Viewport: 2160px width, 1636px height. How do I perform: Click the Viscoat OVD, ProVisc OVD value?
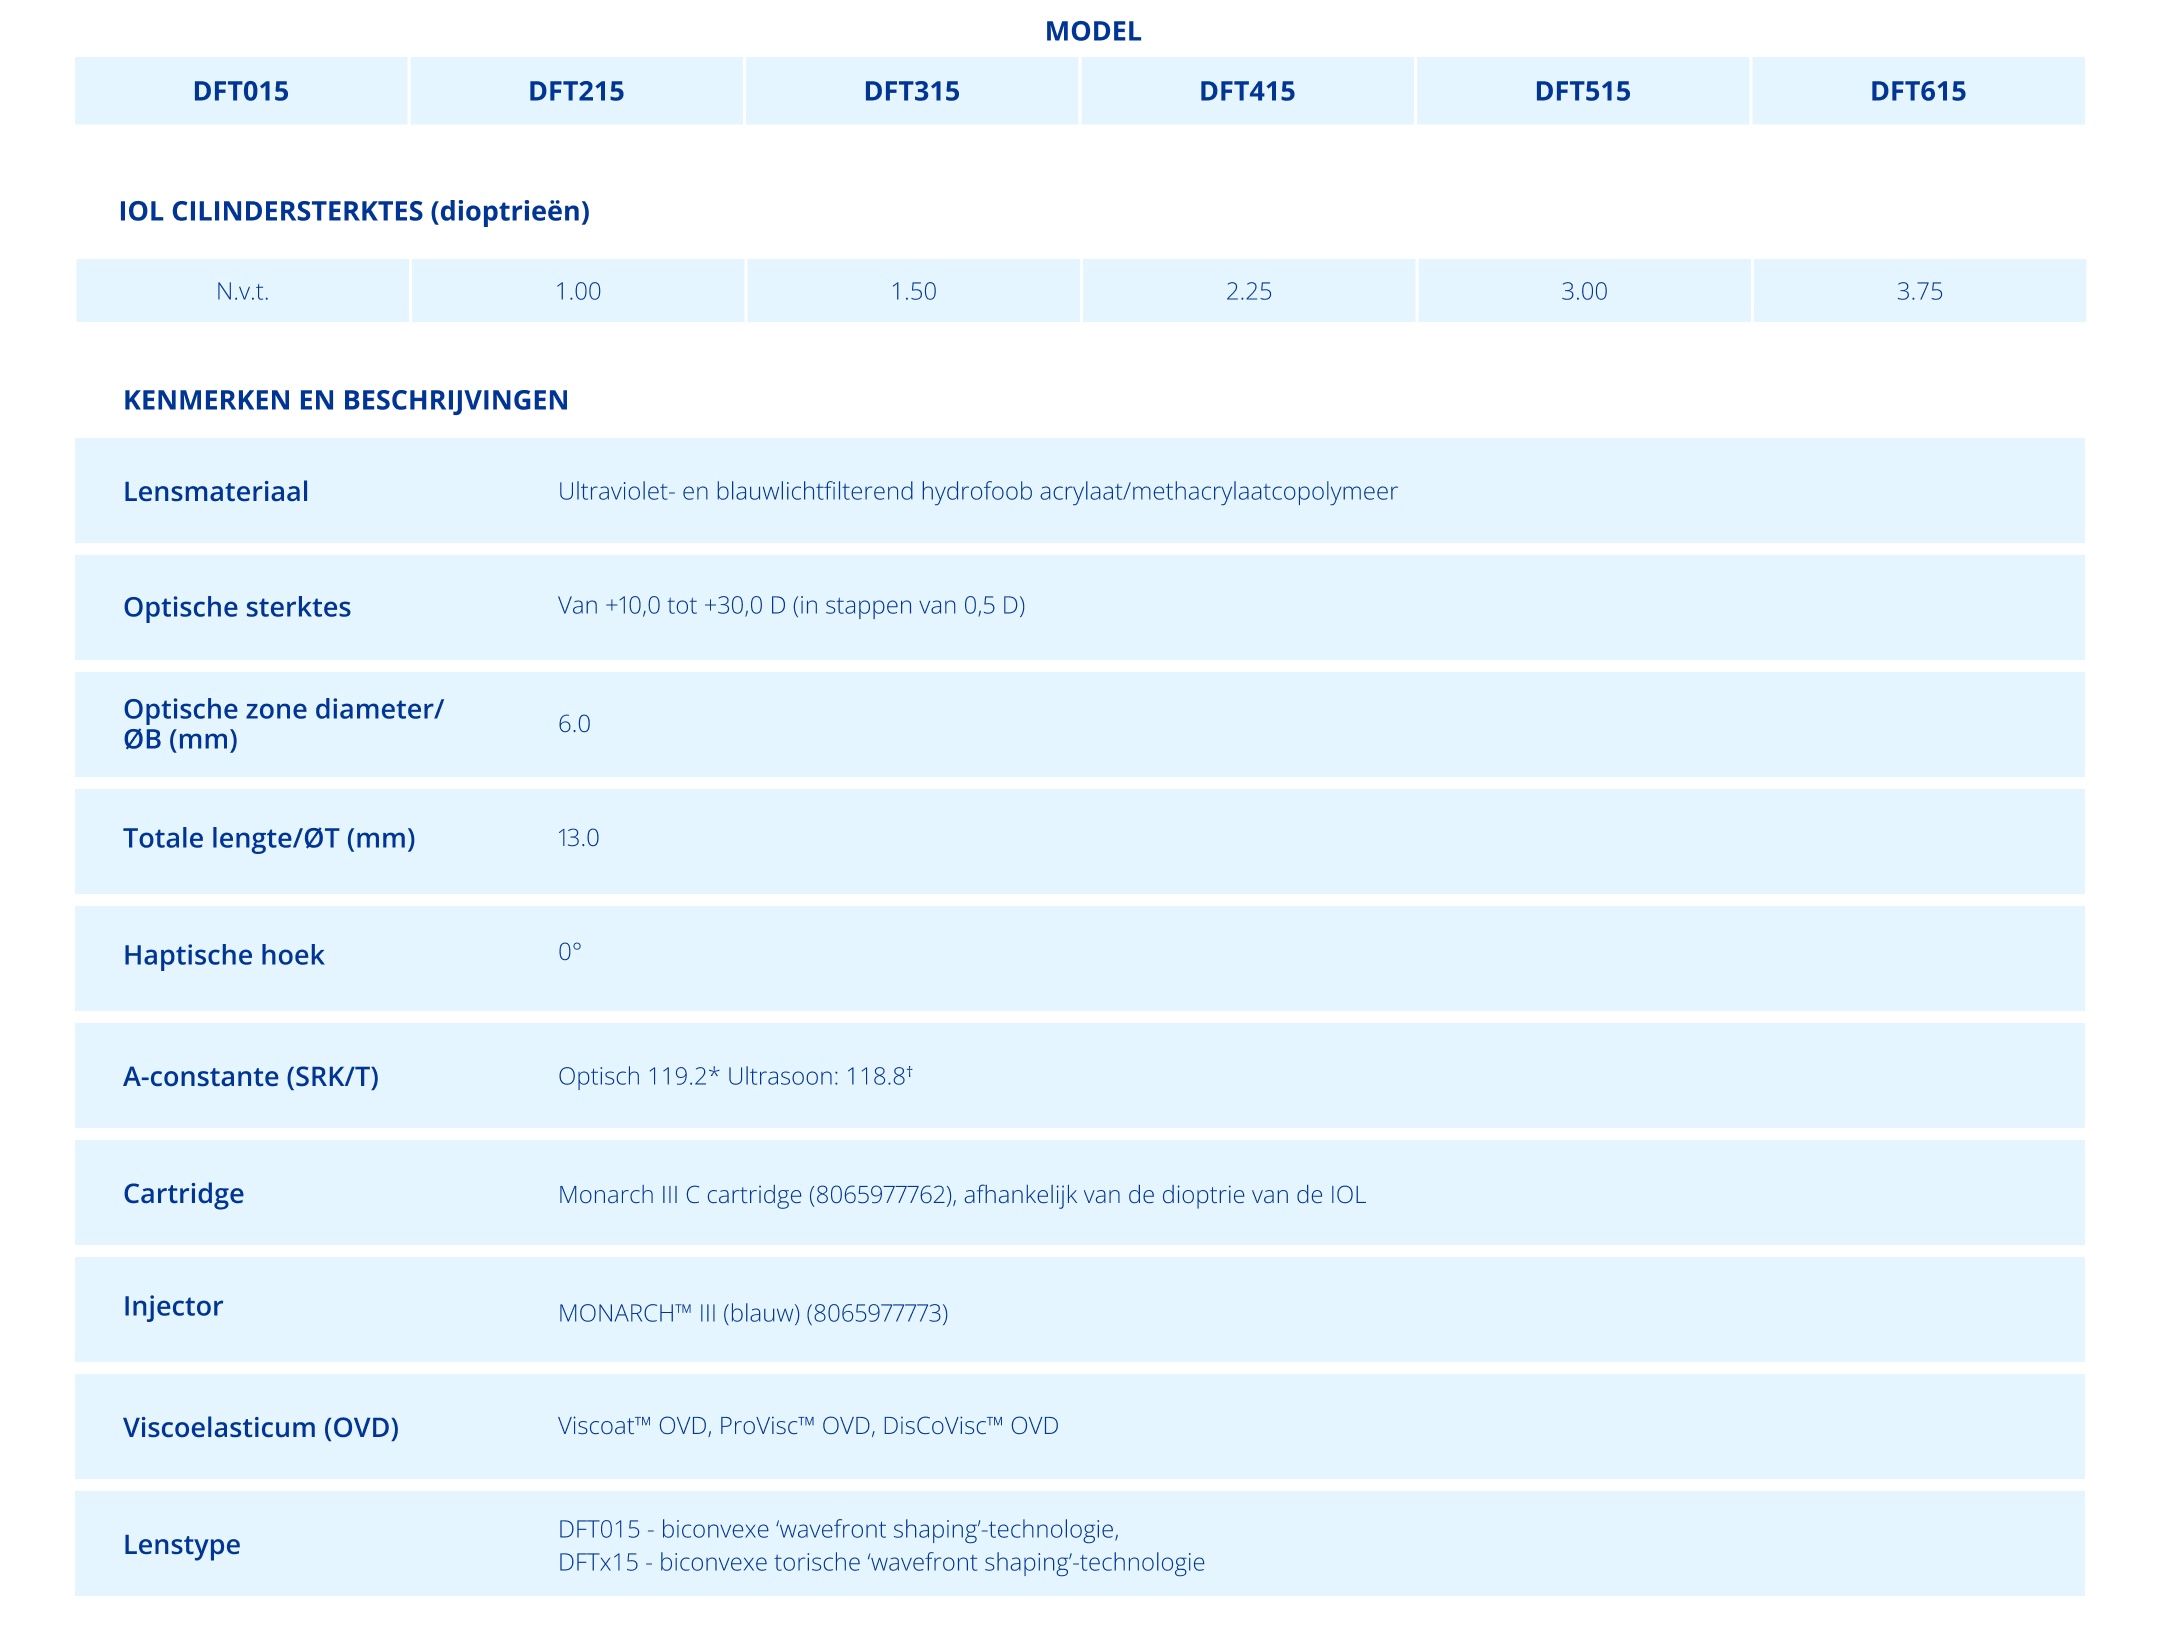coord(808,1425)
